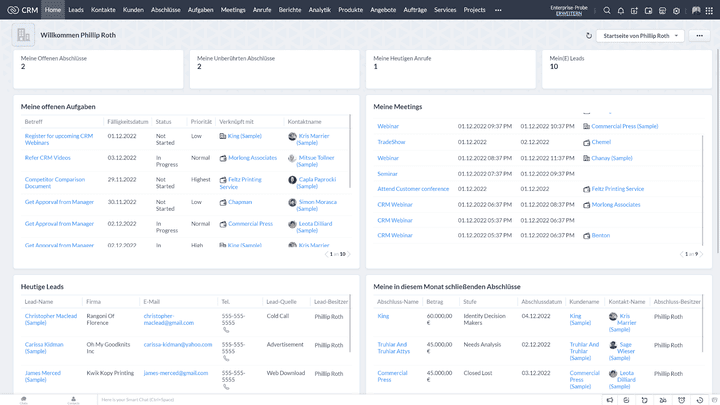720x405 pixels.
Task: Go to the next page of Meine Meetings
Action: tap(701, 254)
